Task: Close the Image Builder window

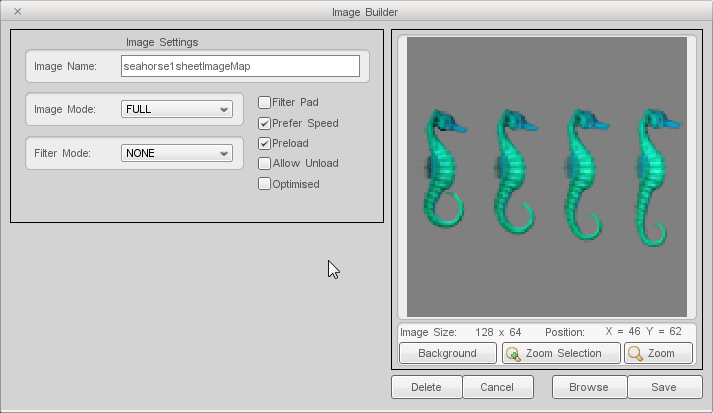Action: tap(18, 11)
